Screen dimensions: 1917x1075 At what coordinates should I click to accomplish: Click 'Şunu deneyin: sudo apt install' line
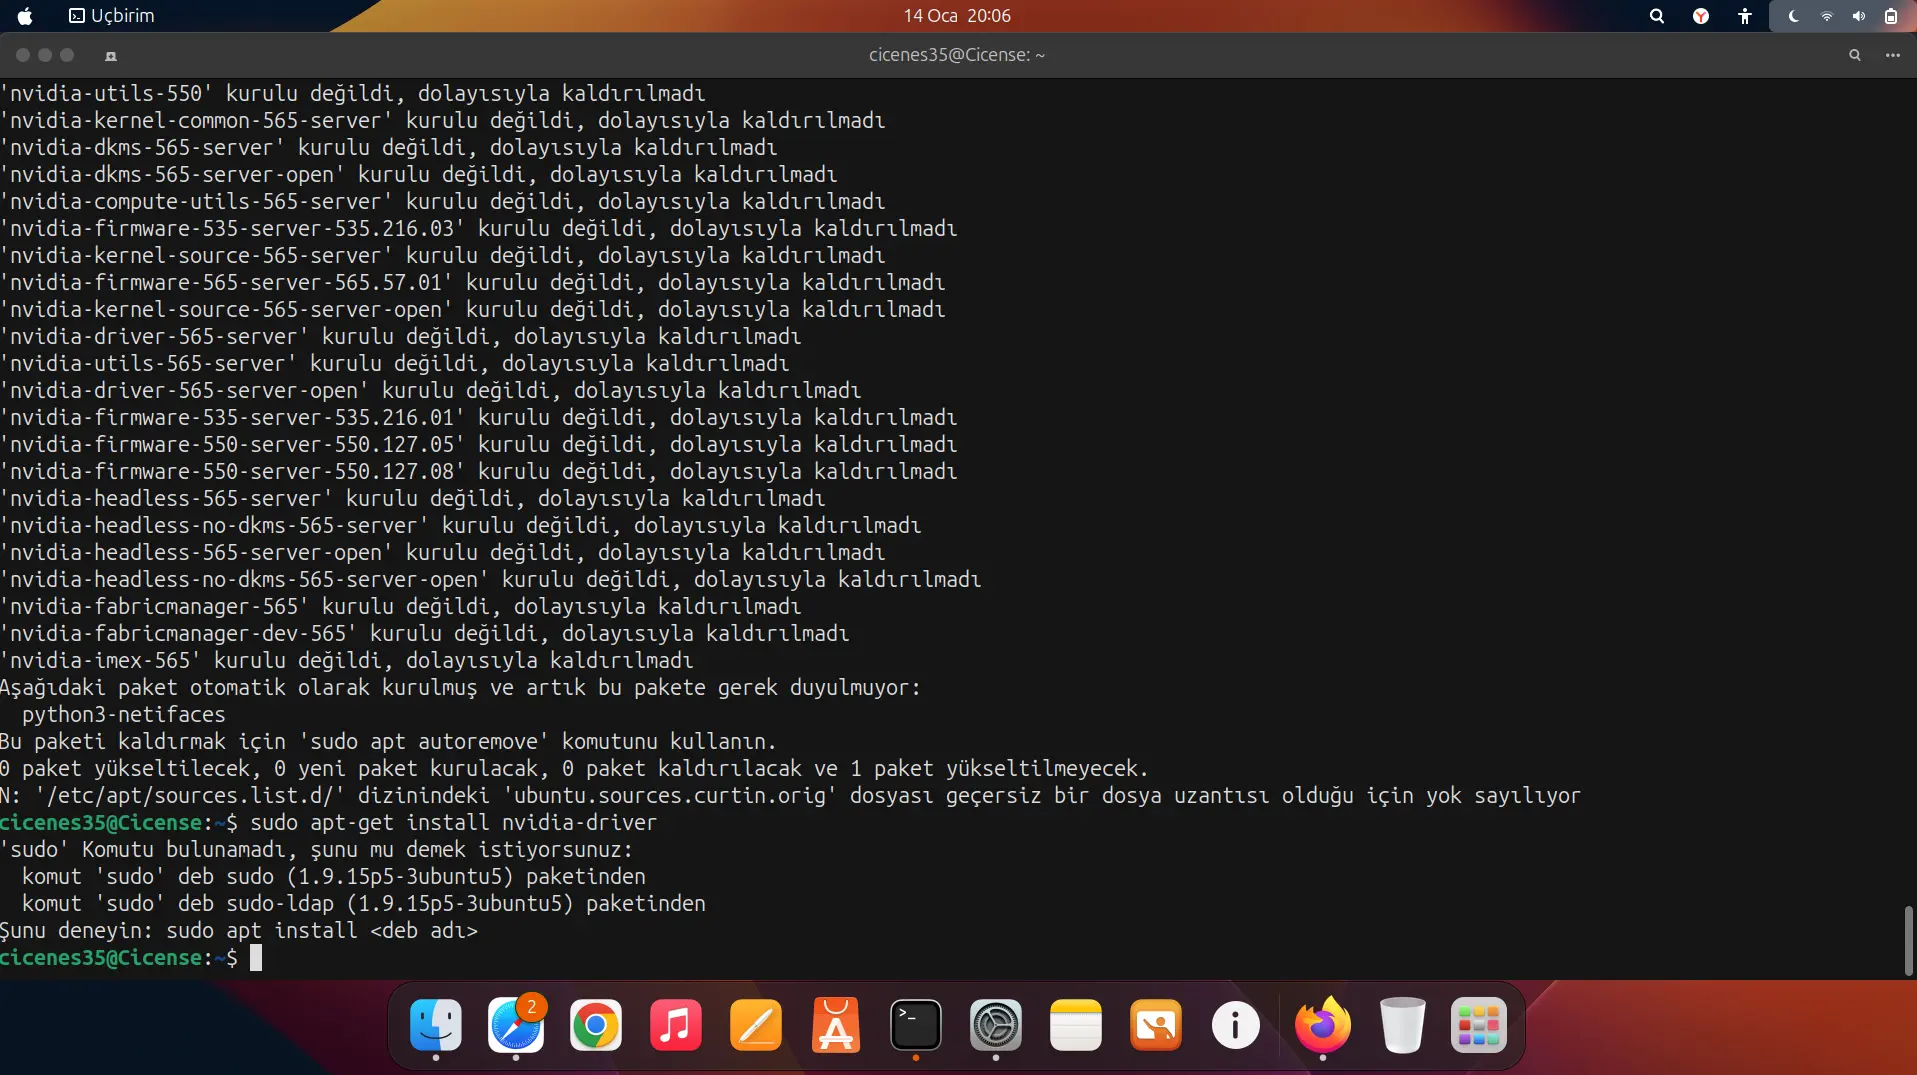239,931
